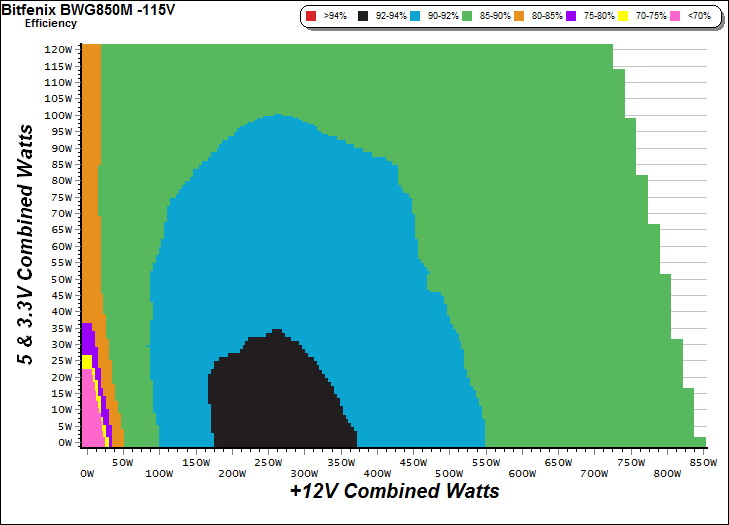This screenshot has width=729, height=525.
Task: Click the 120W tick label on vertical axis
Action: tap(60, 50)
